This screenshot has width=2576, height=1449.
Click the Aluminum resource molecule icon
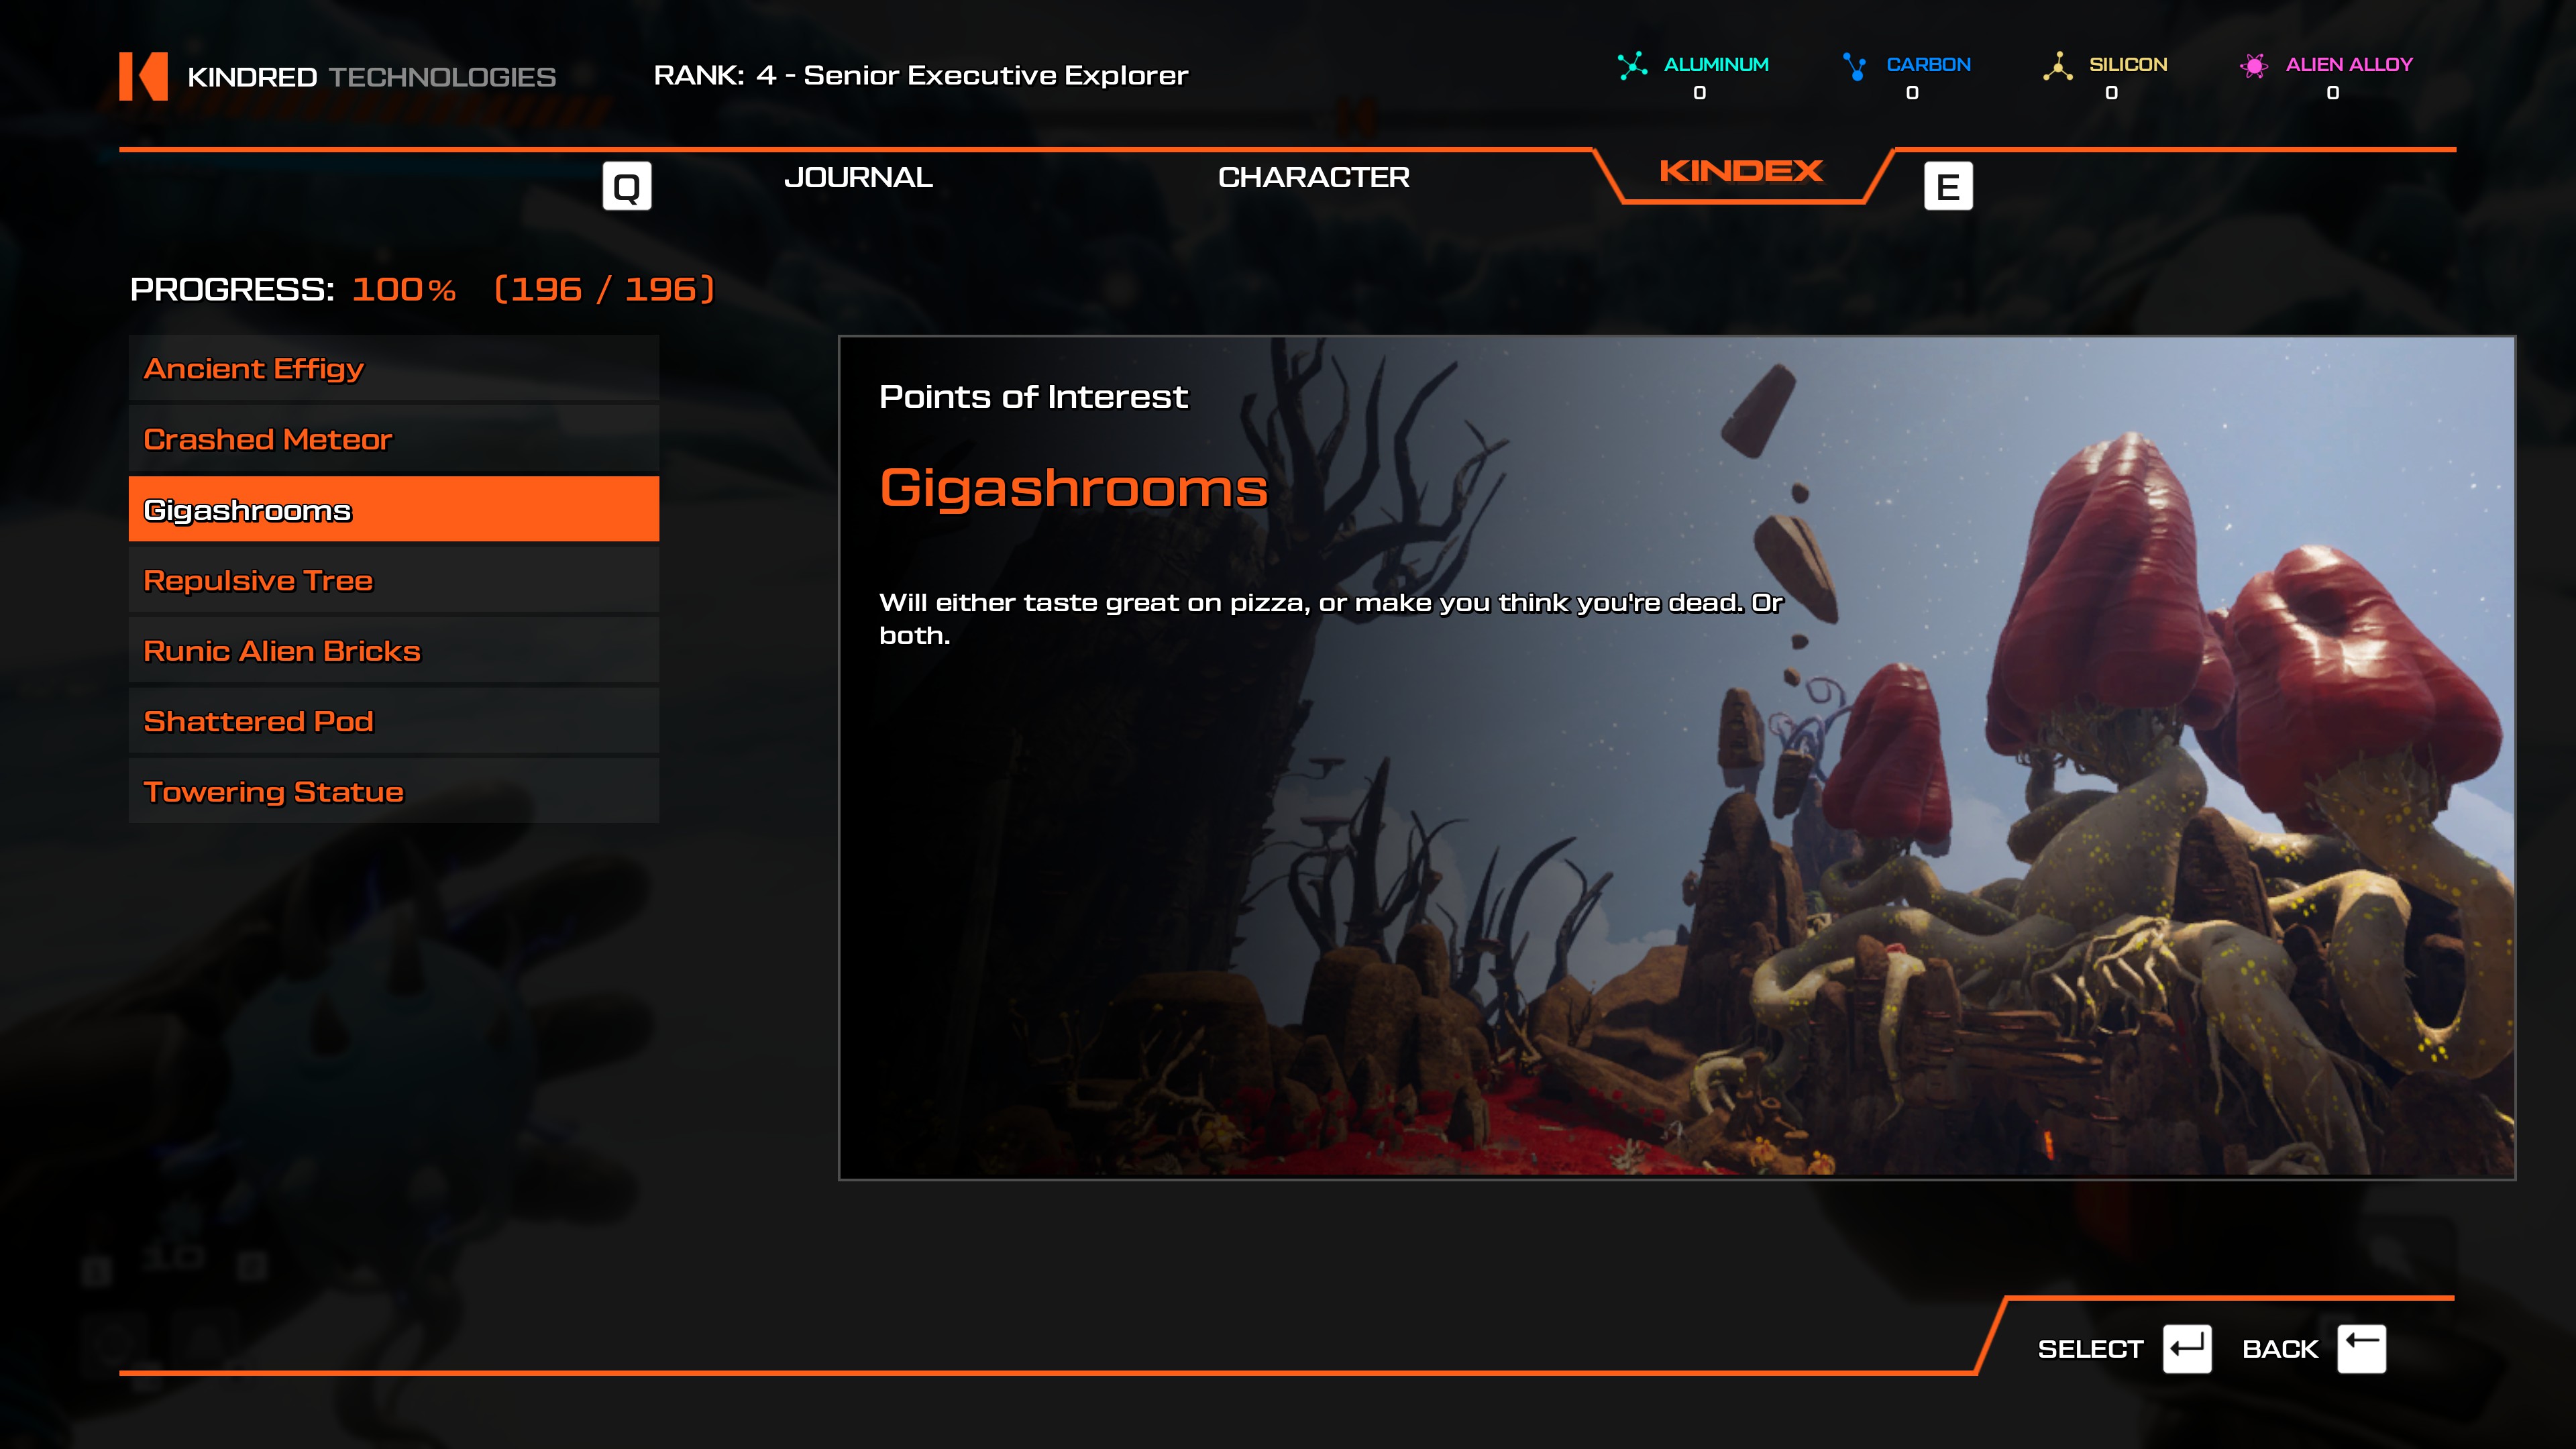pos(1632,66)
